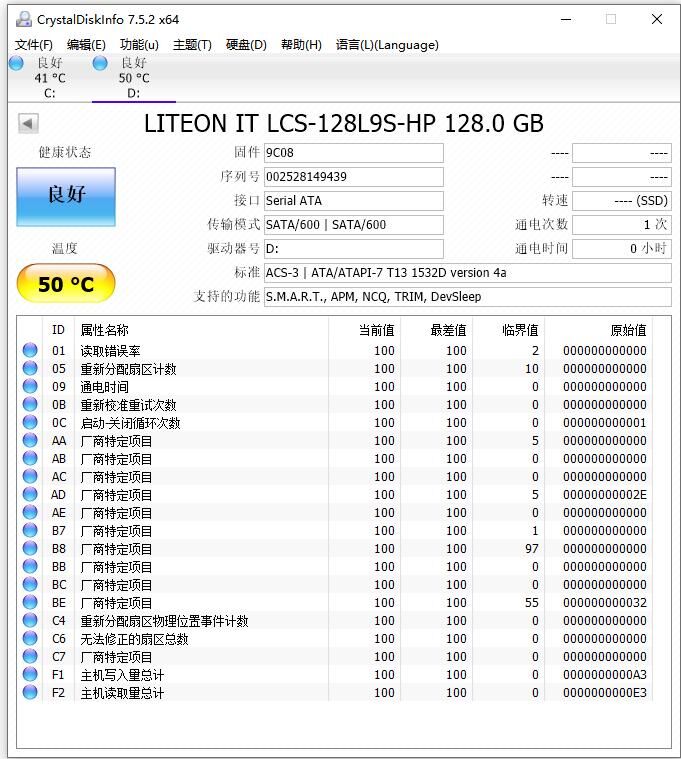Click the status icon for row C7
681x759 pixels.
pyautogui.click(x=30, y=656)
